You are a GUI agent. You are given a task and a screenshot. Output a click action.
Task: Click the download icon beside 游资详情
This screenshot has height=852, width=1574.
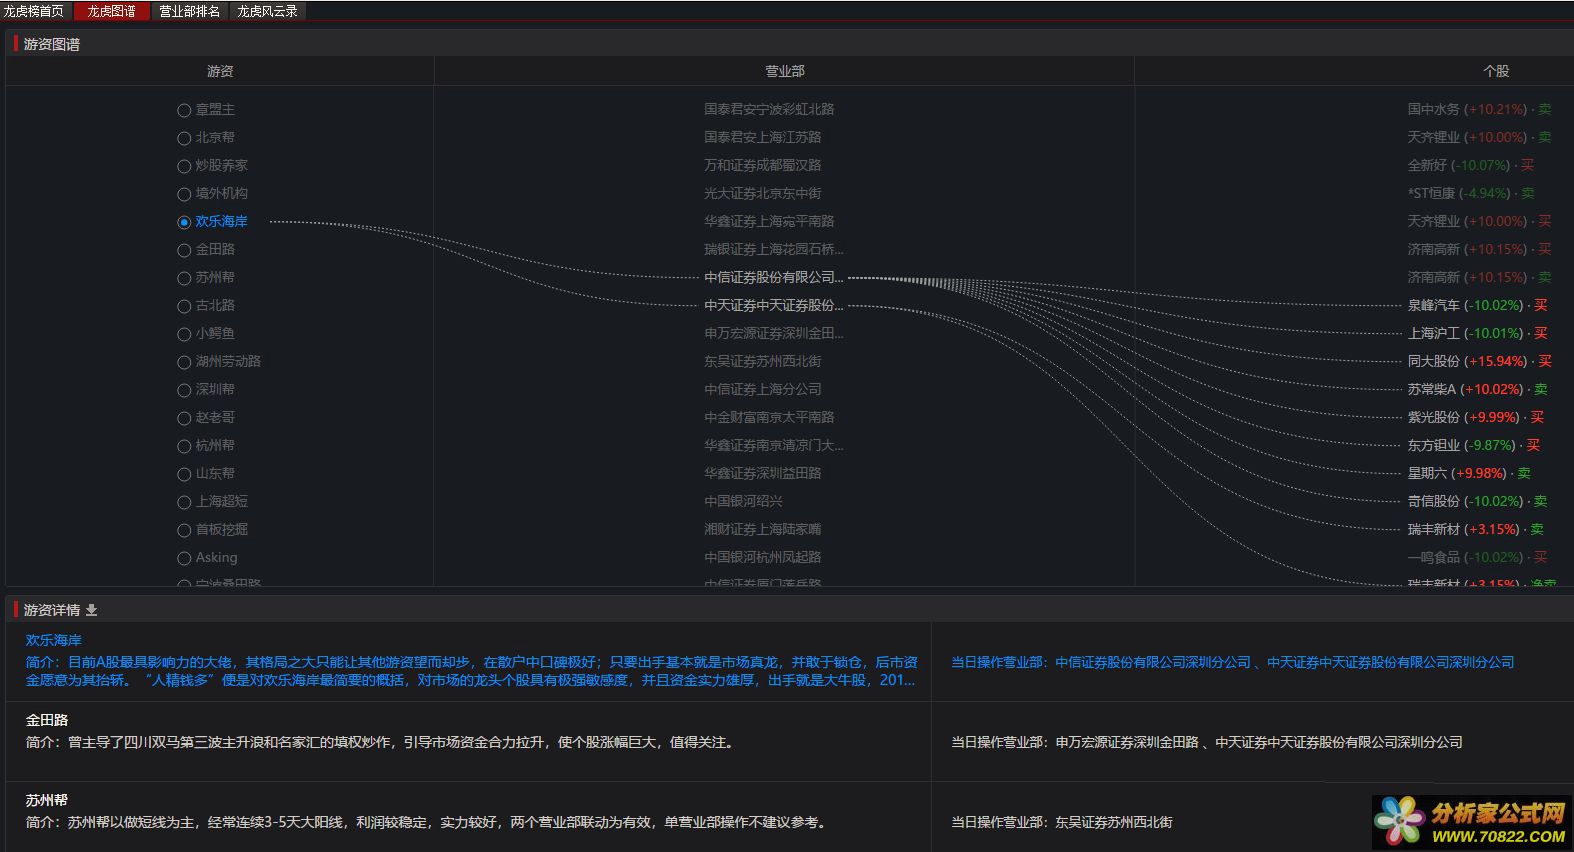click(92, 610)
